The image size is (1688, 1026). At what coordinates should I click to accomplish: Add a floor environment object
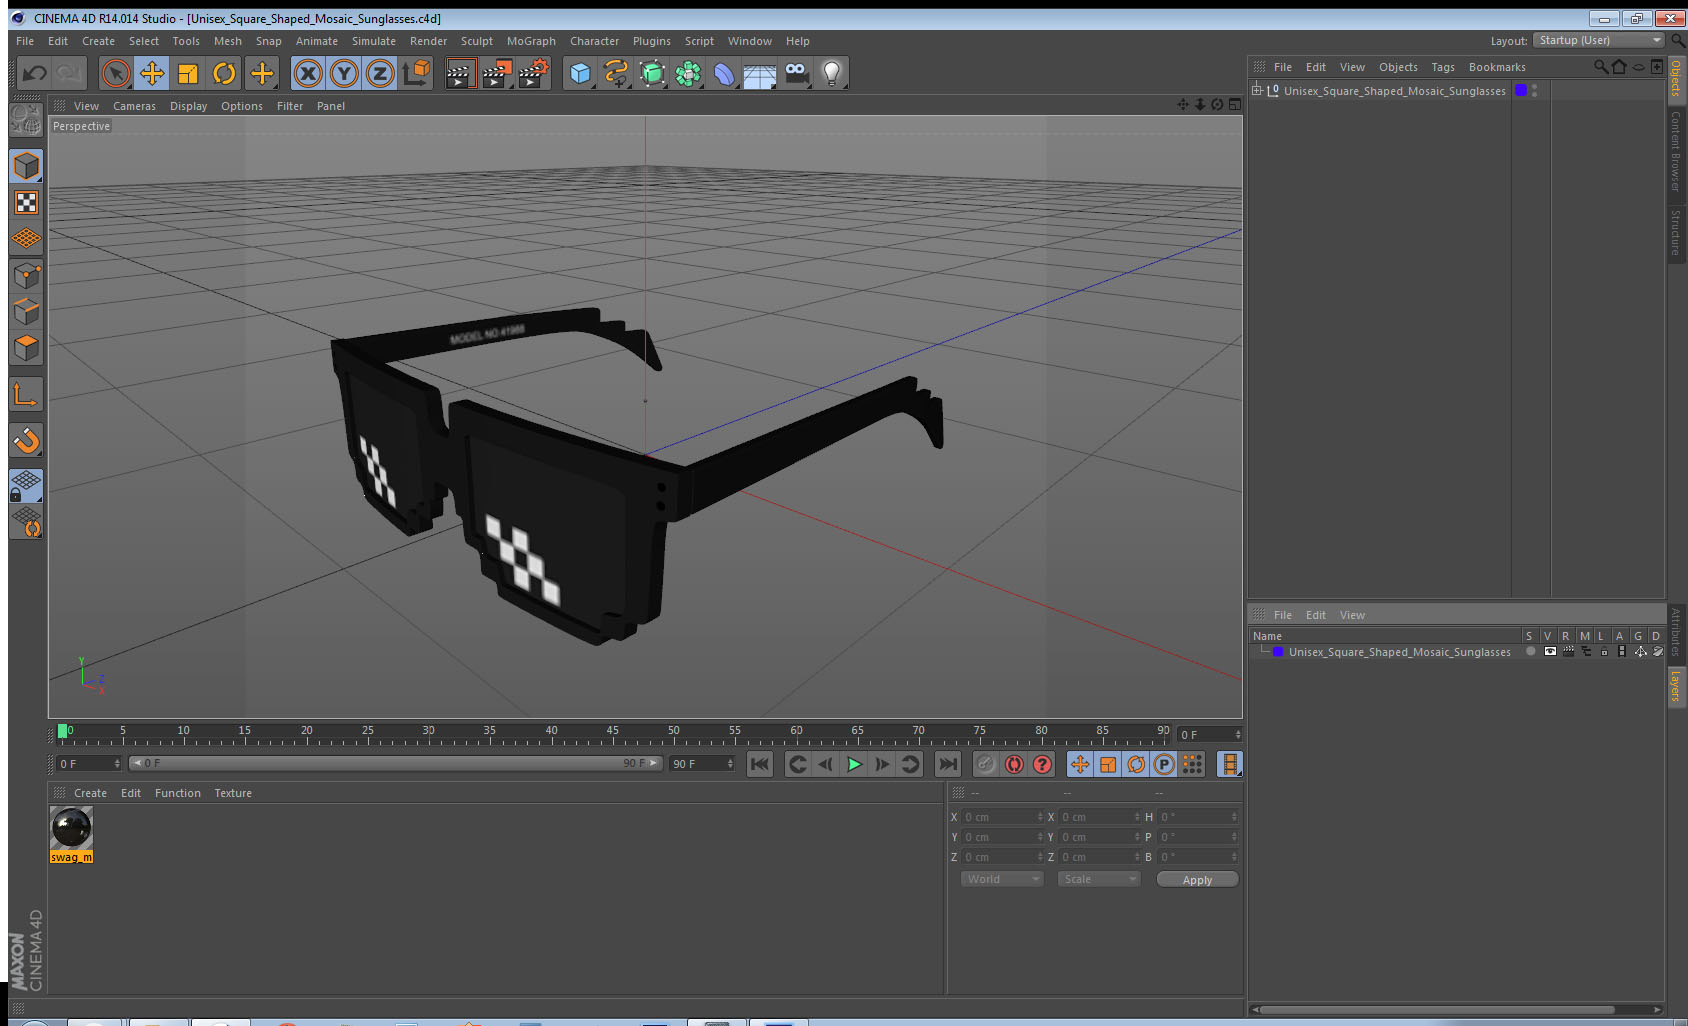pos(760,75)
